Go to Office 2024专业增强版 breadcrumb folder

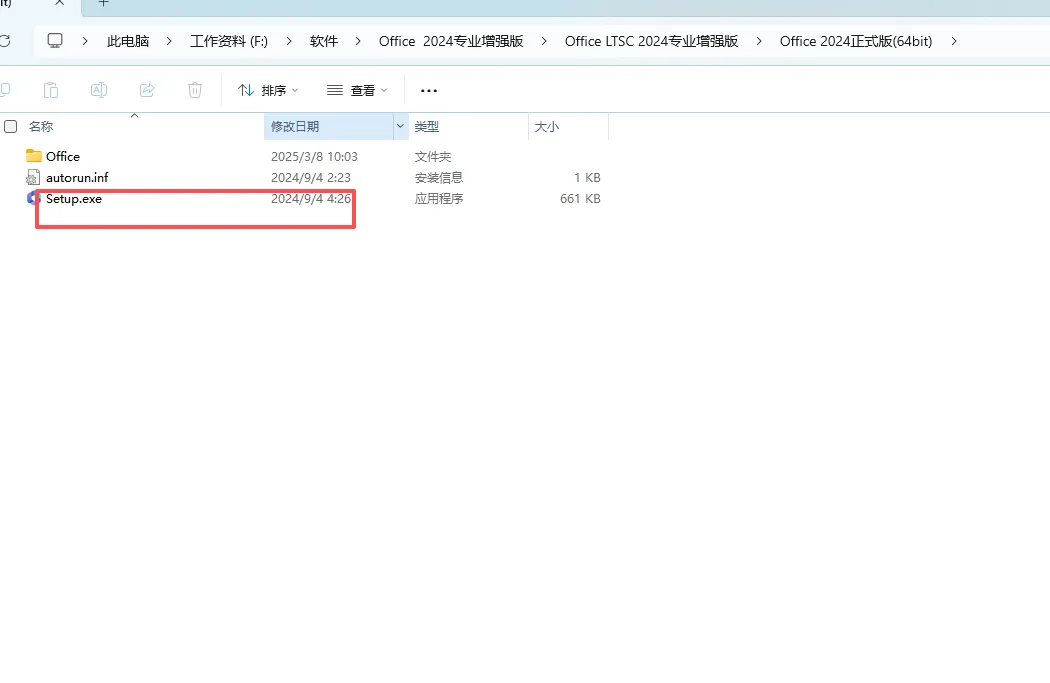451,42
